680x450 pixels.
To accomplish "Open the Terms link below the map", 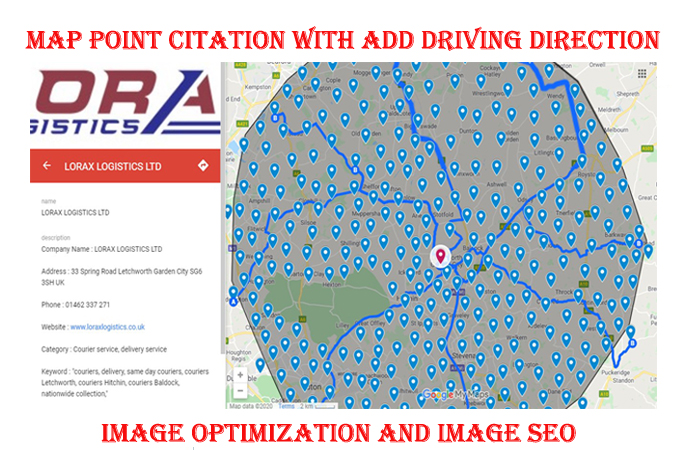I will coord(286,406).
